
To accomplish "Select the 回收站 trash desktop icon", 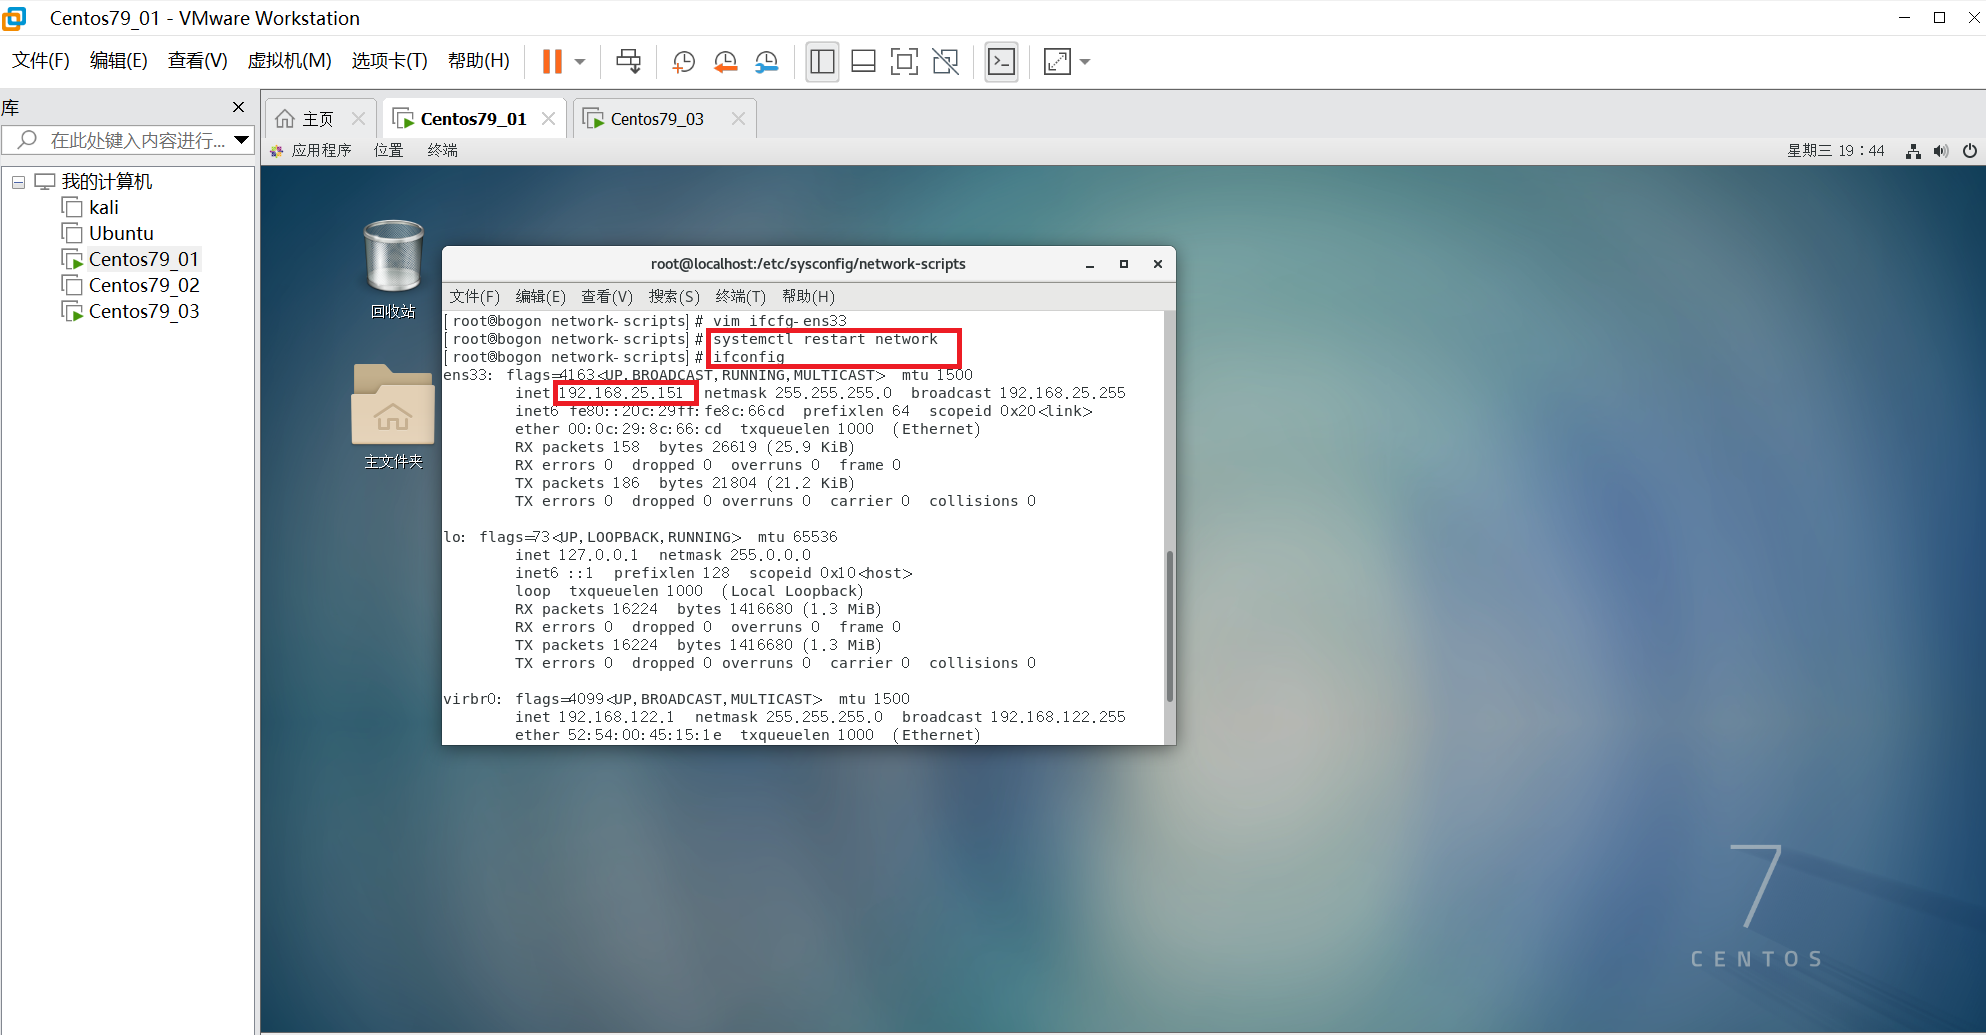I will [393, 269].
